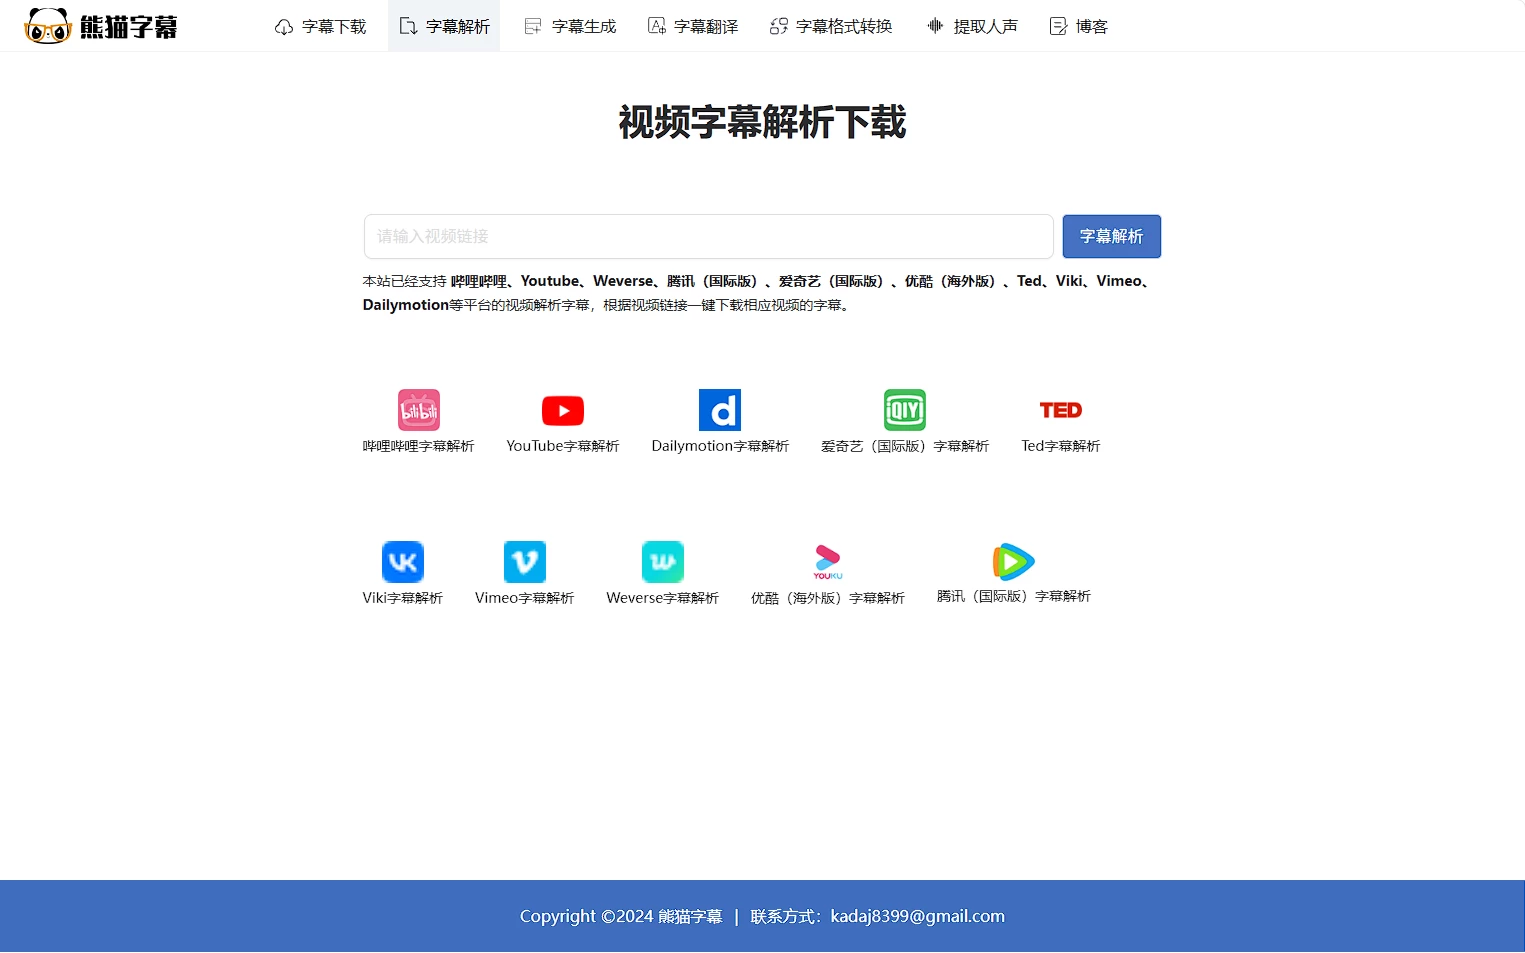Image resolution: width=1525 pixels, height=953 pixels.
Task: Click the panda logo icon
Action: [x=47, y=26]
